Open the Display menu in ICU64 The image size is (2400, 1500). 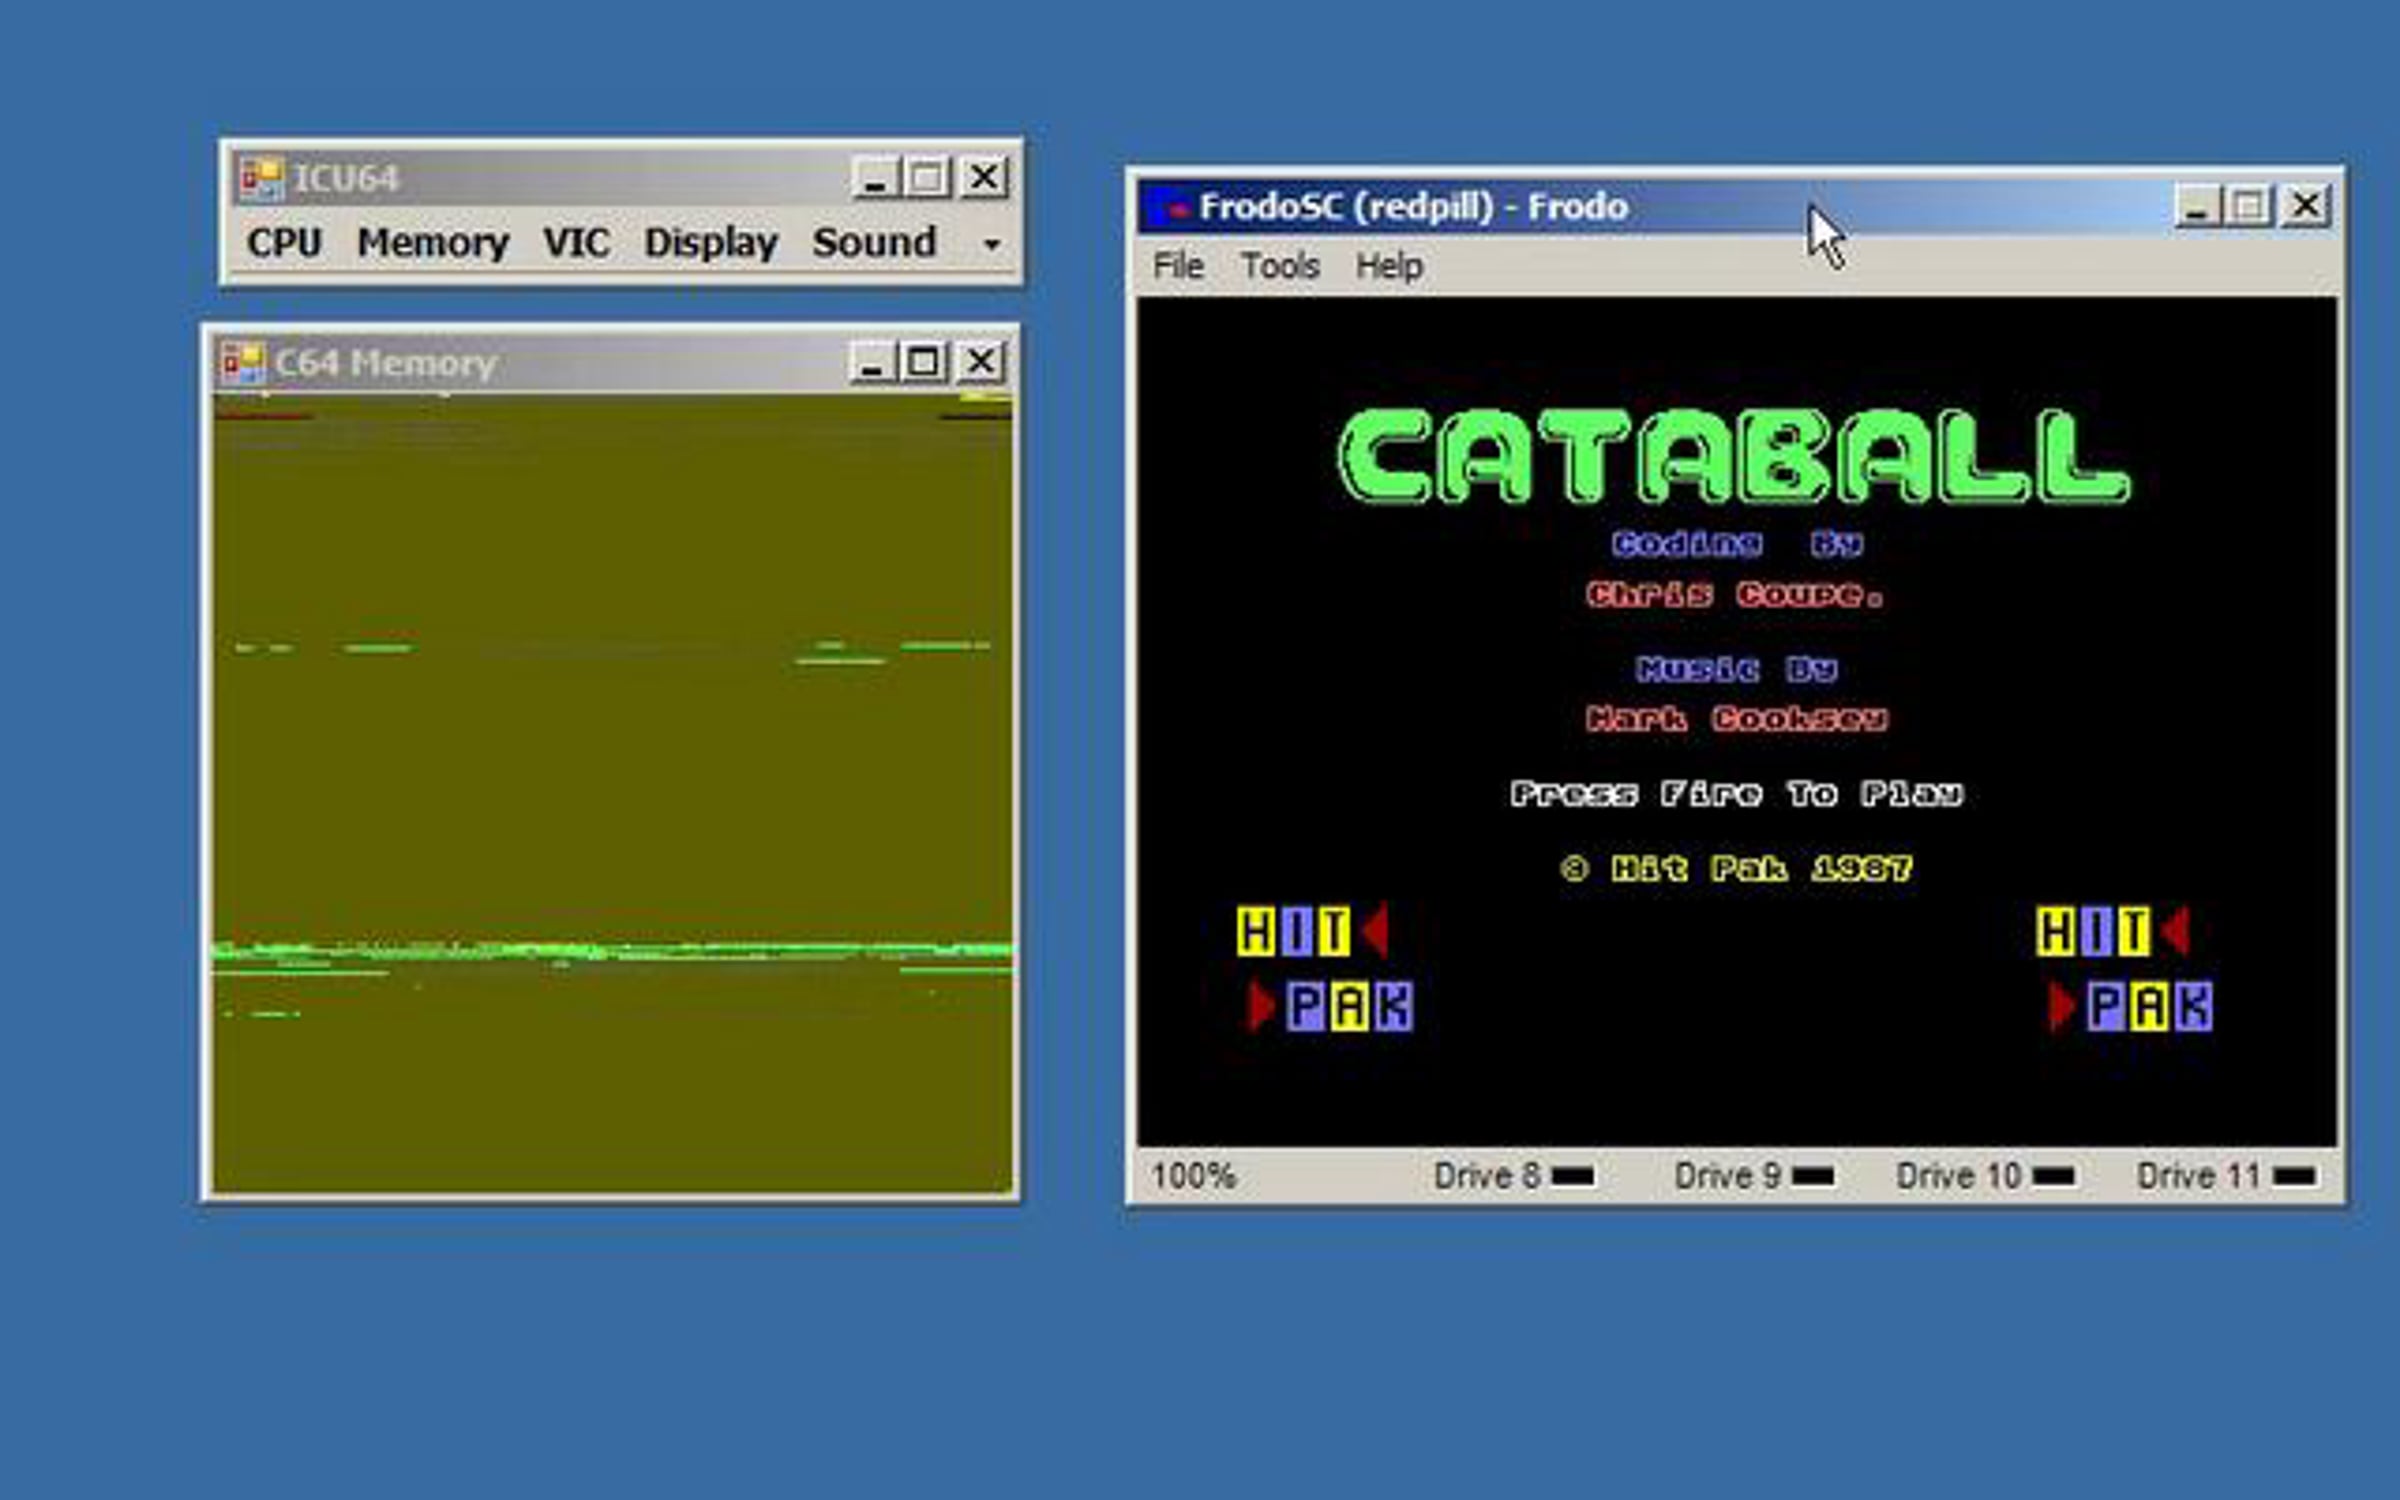click(x=710, y=242)
